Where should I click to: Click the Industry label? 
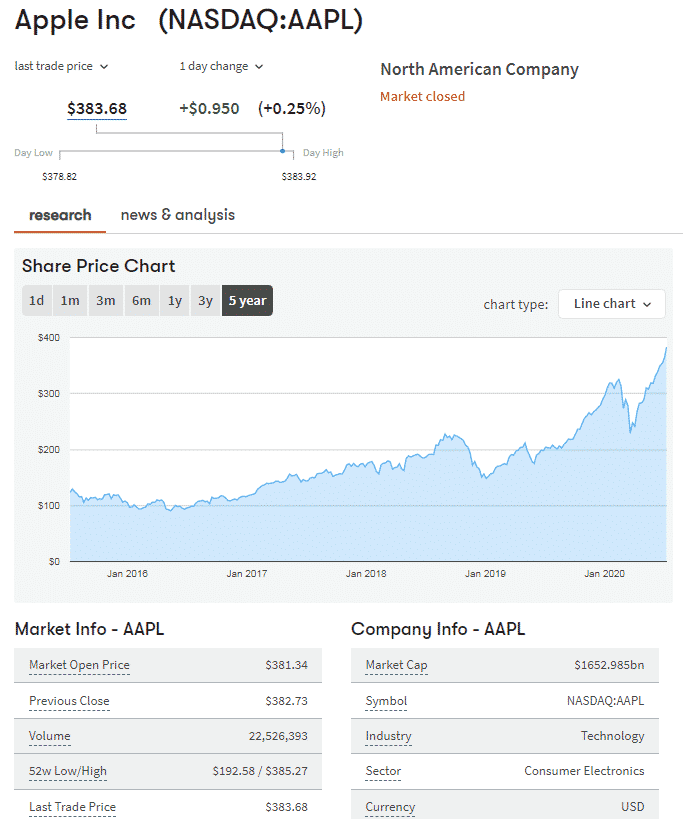(388, 736)
